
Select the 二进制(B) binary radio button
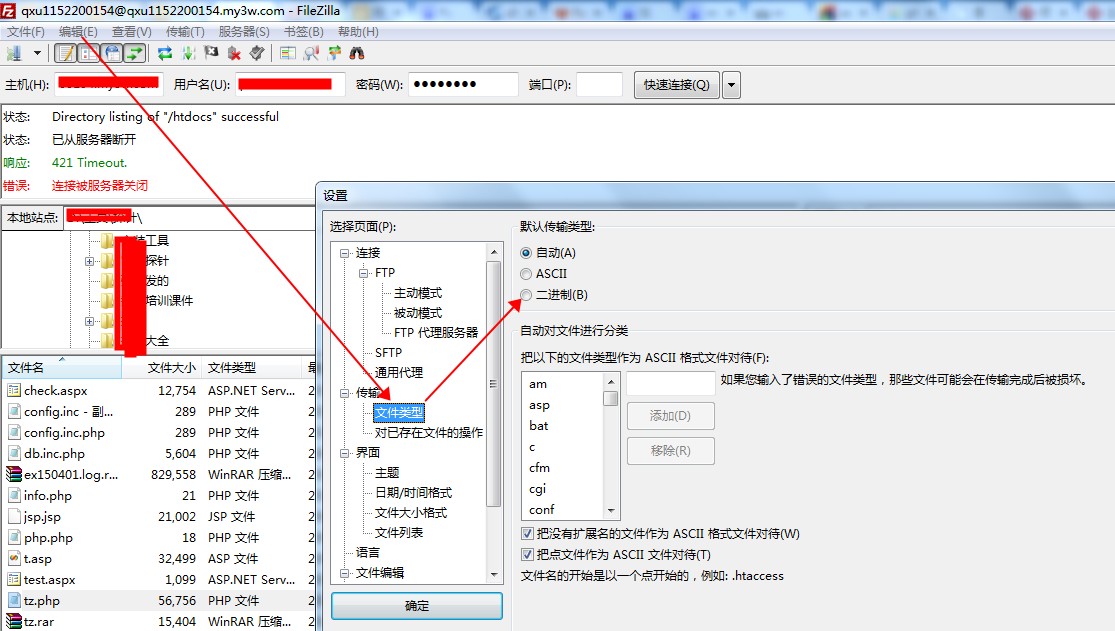527,295
